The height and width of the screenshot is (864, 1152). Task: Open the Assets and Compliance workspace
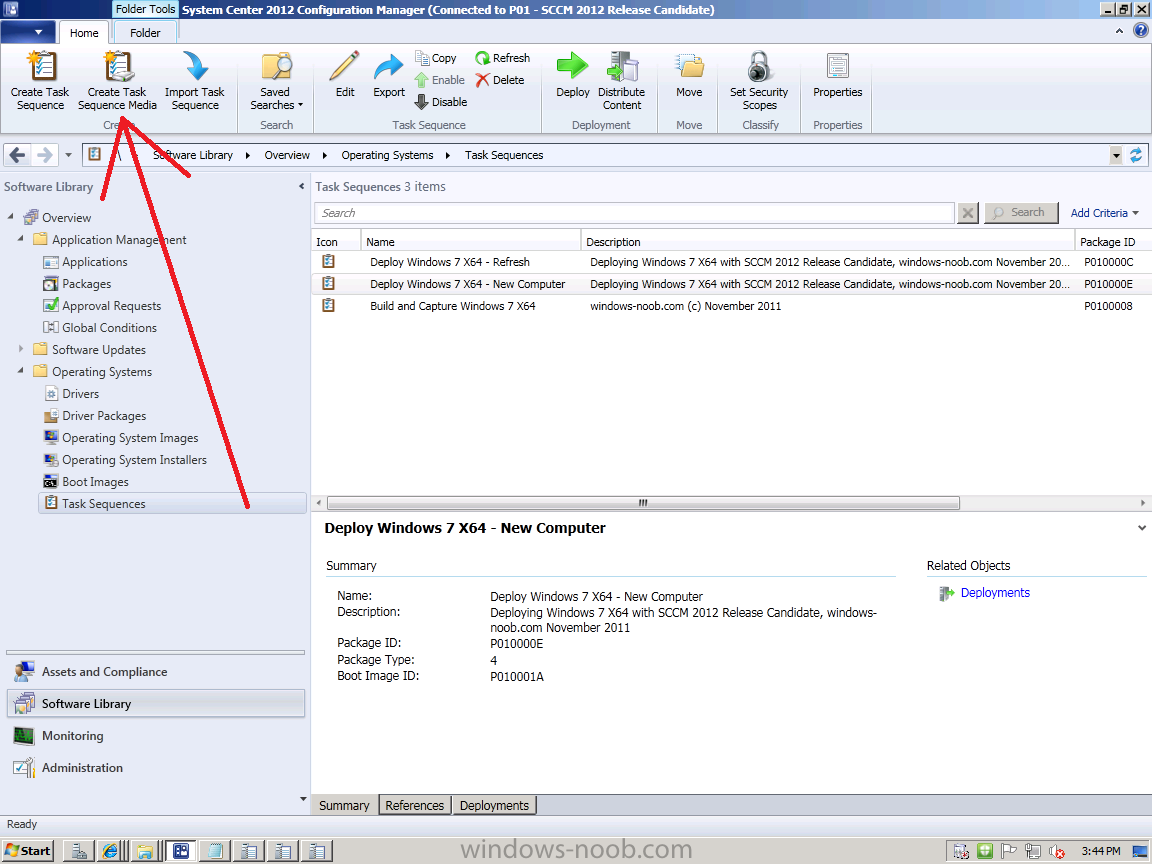pos(156,672)
